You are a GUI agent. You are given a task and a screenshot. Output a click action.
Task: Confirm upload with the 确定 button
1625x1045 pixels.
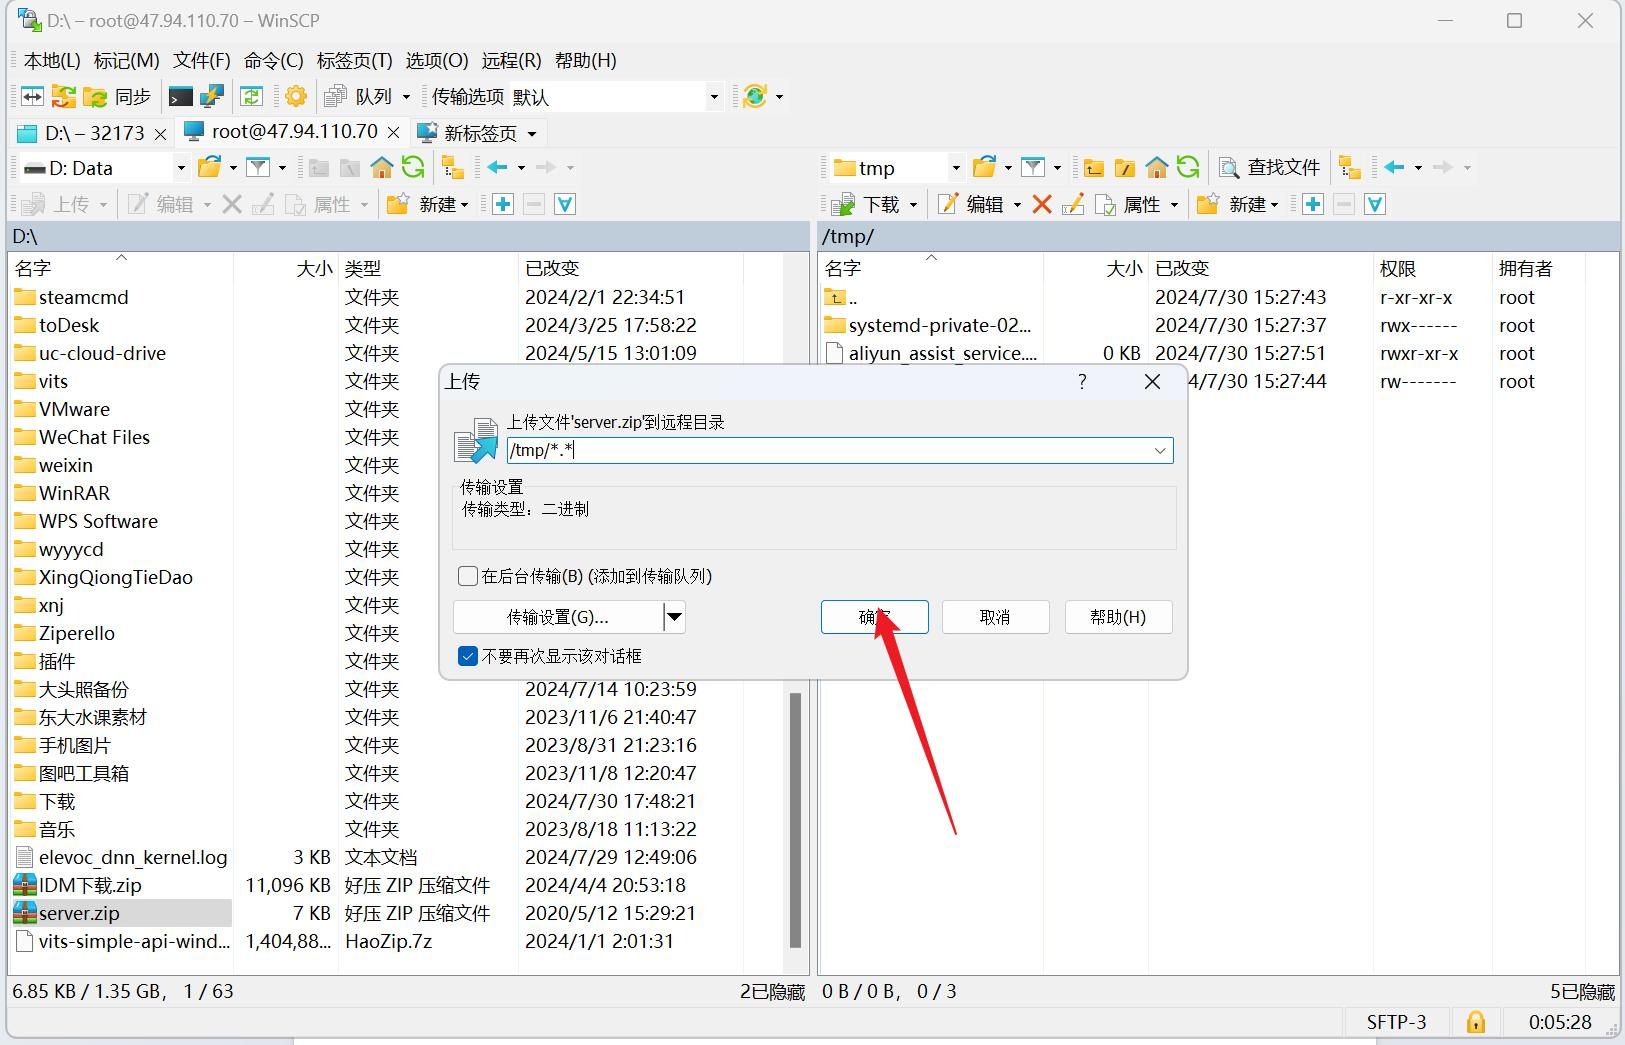[874, 617]
